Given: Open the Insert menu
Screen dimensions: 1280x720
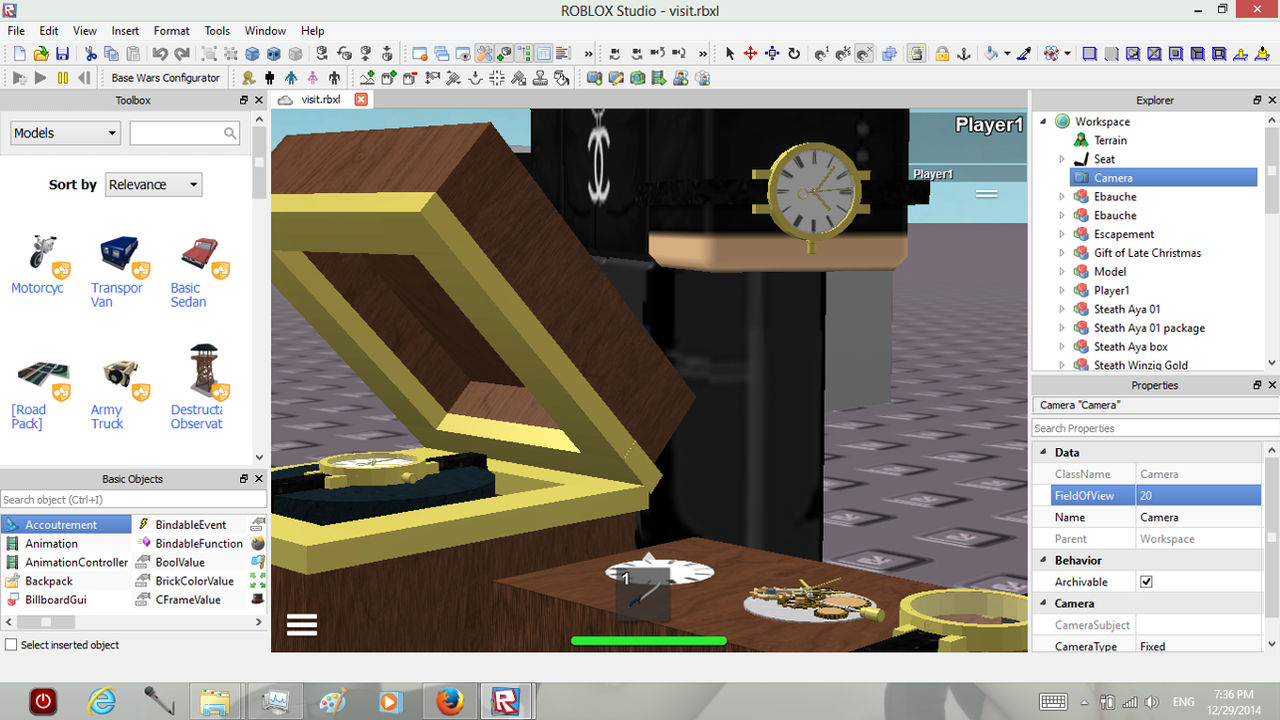Looking at the screenshot, I should [x=125, y=31].
